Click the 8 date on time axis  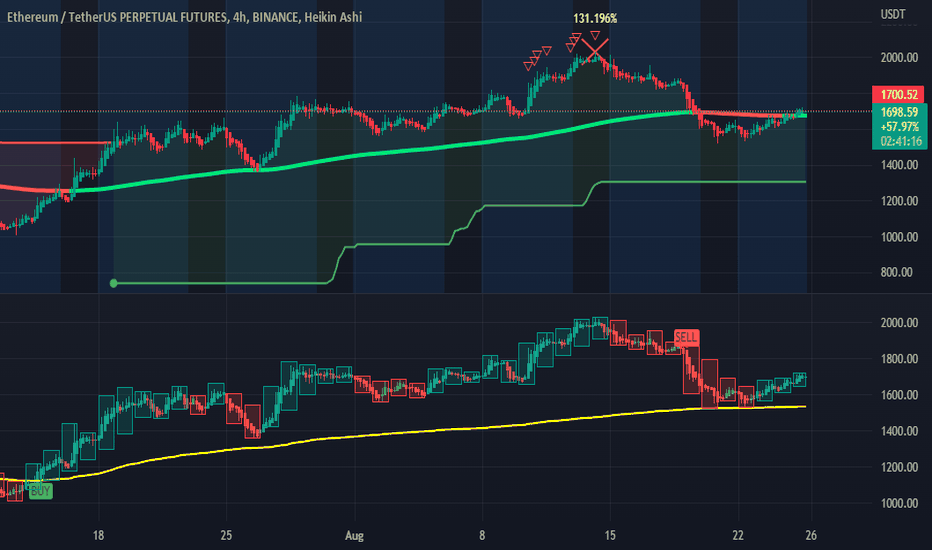point(482,535)
